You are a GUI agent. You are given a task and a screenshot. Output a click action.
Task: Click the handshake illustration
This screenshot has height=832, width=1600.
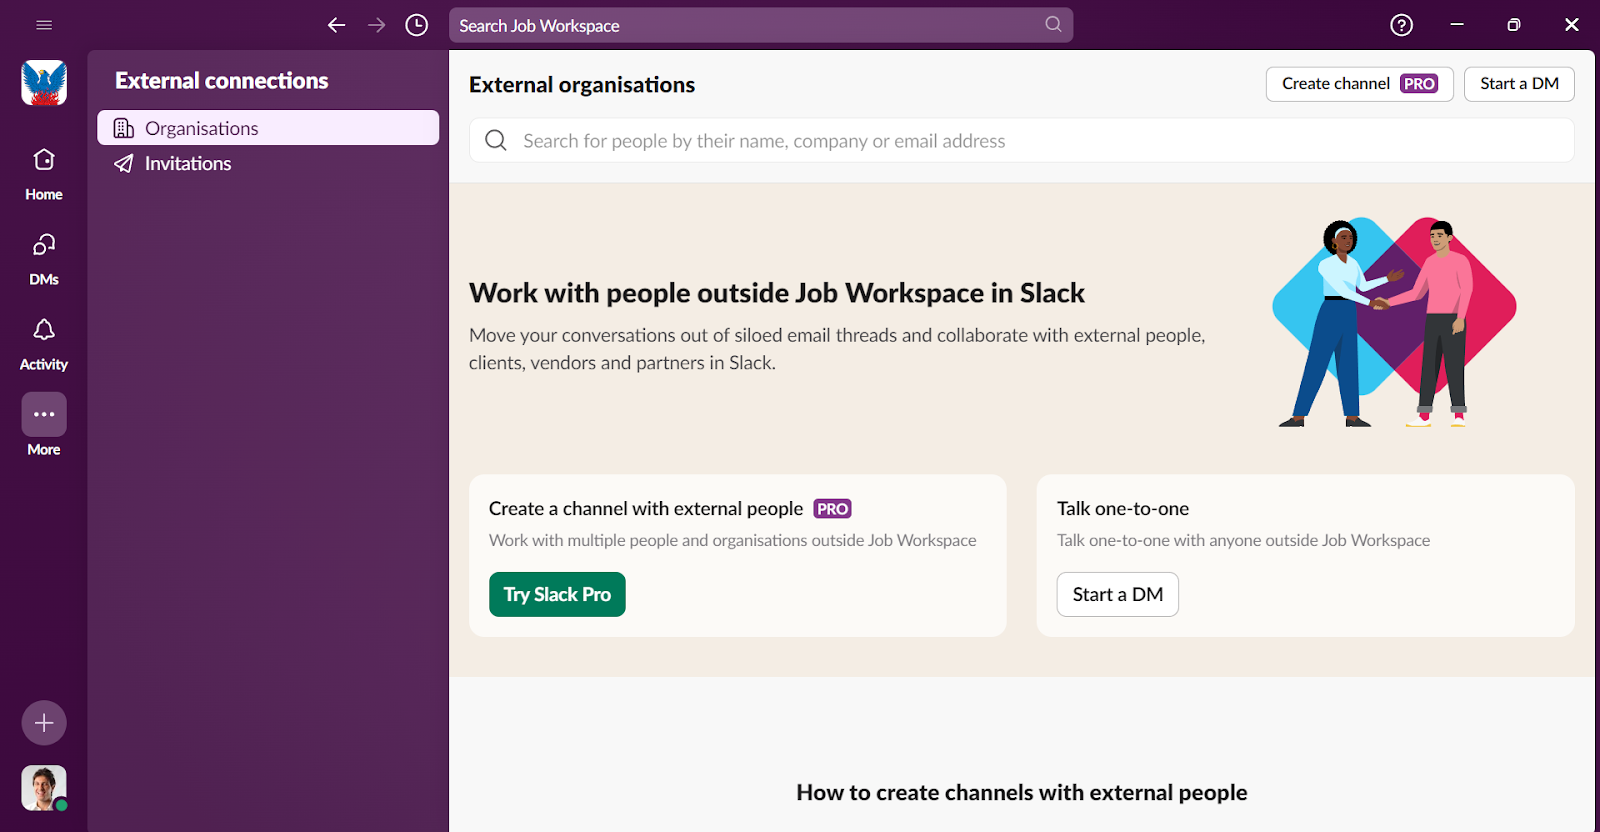1394,322
